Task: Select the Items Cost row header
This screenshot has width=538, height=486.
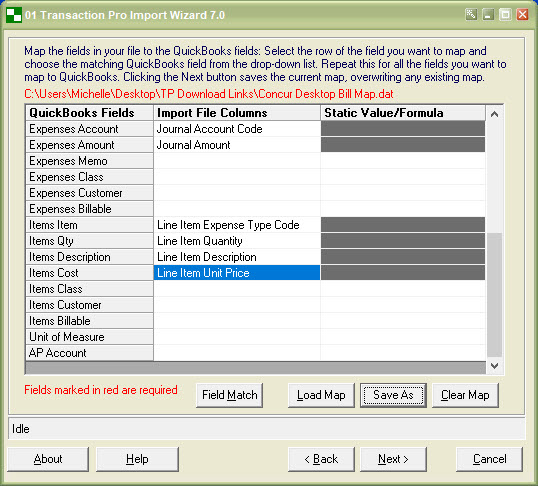Action: pyautogui.click(x=89, y=273)
